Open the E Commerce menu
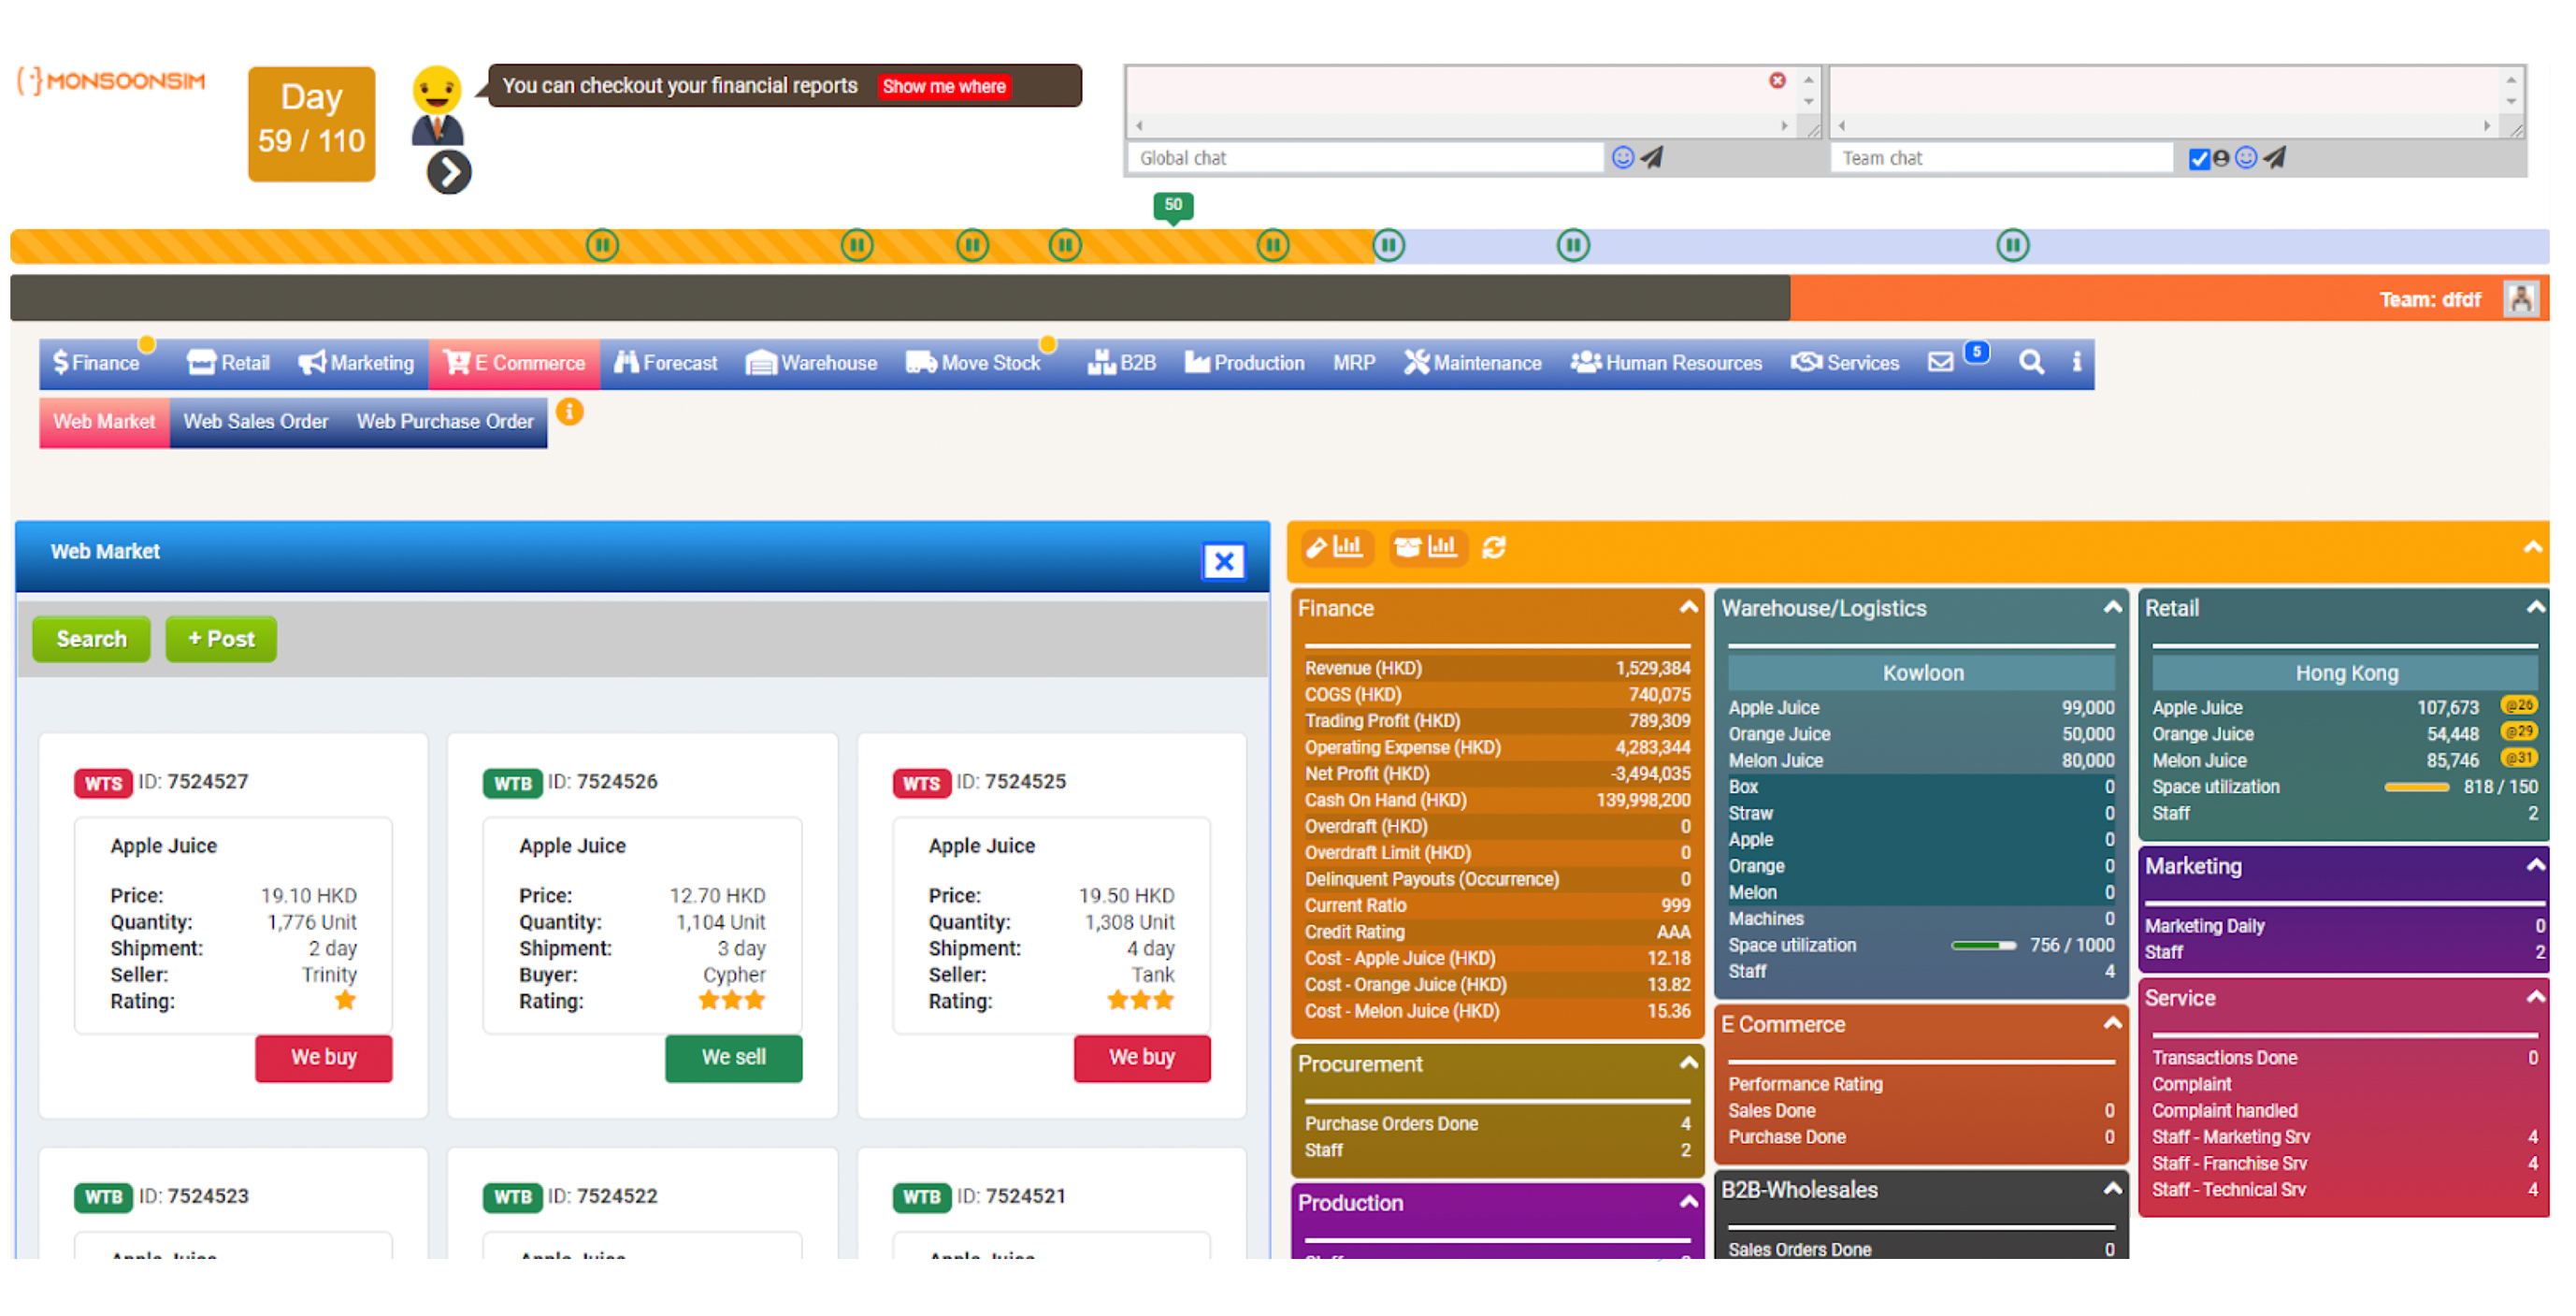Screen dimensions: 2576x1316 (x=514, y=363)
